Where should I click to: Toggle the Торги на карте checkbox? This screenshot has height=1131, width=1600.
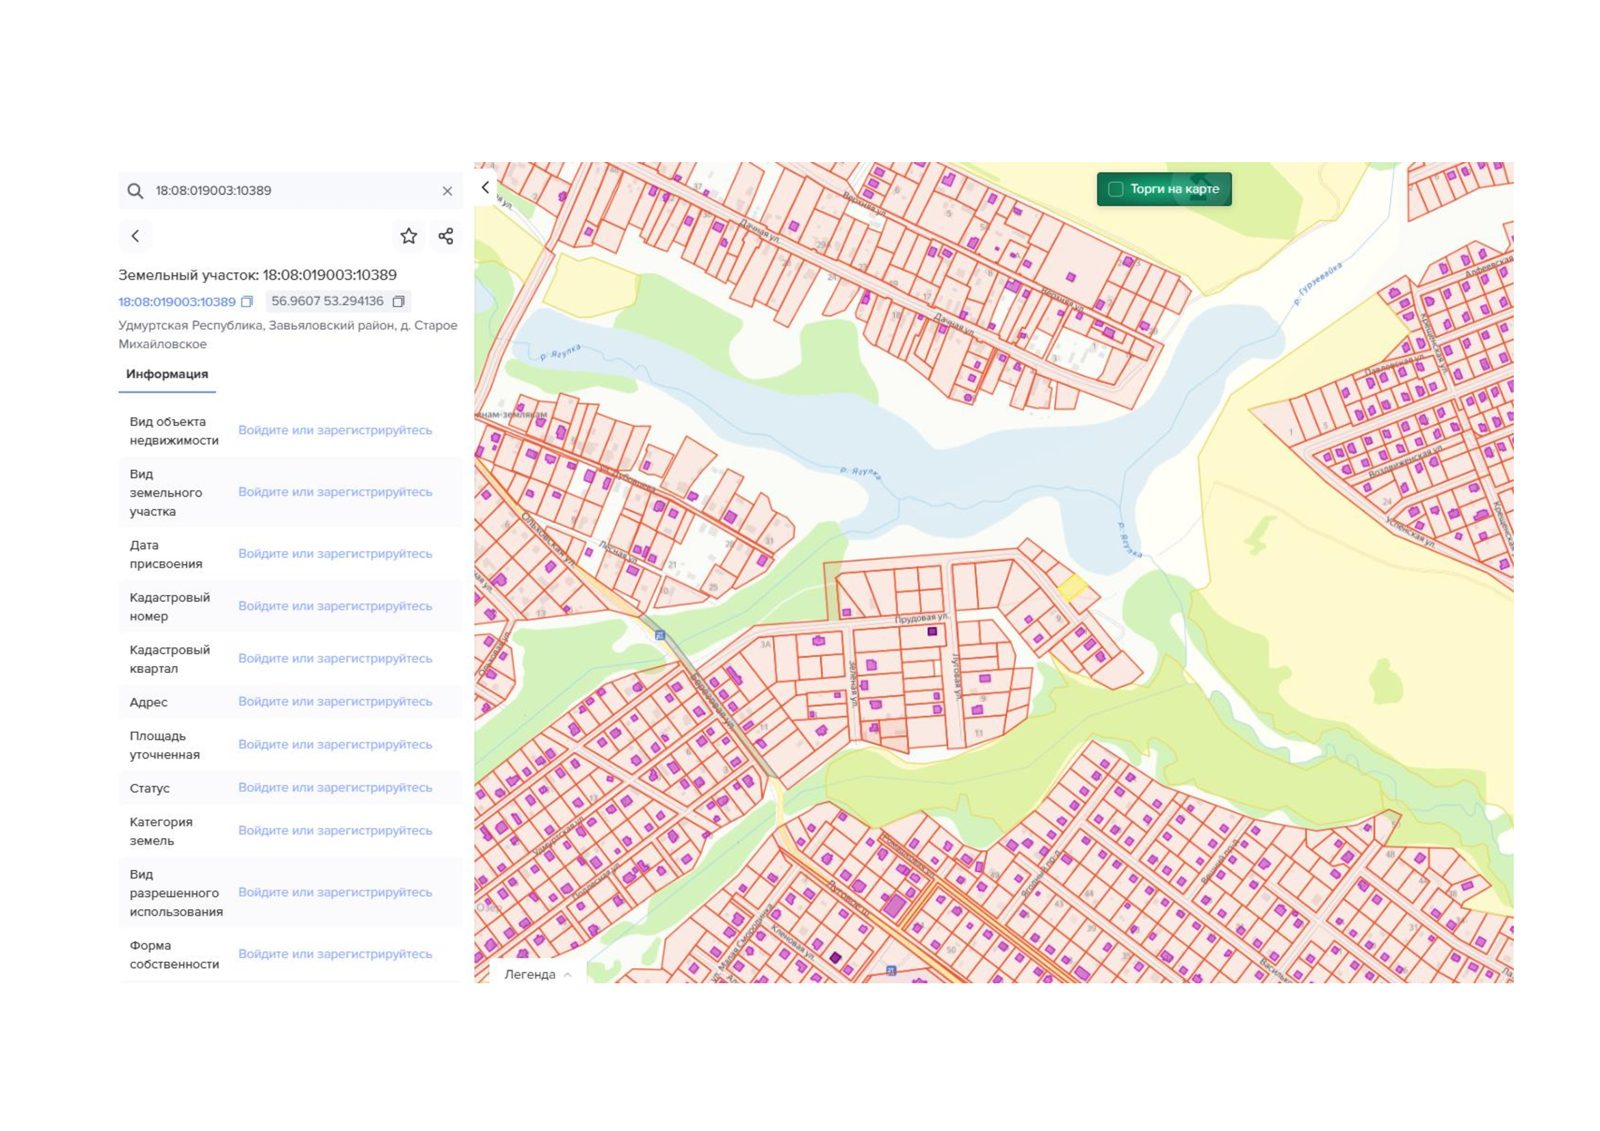(x=1116, y=189)
